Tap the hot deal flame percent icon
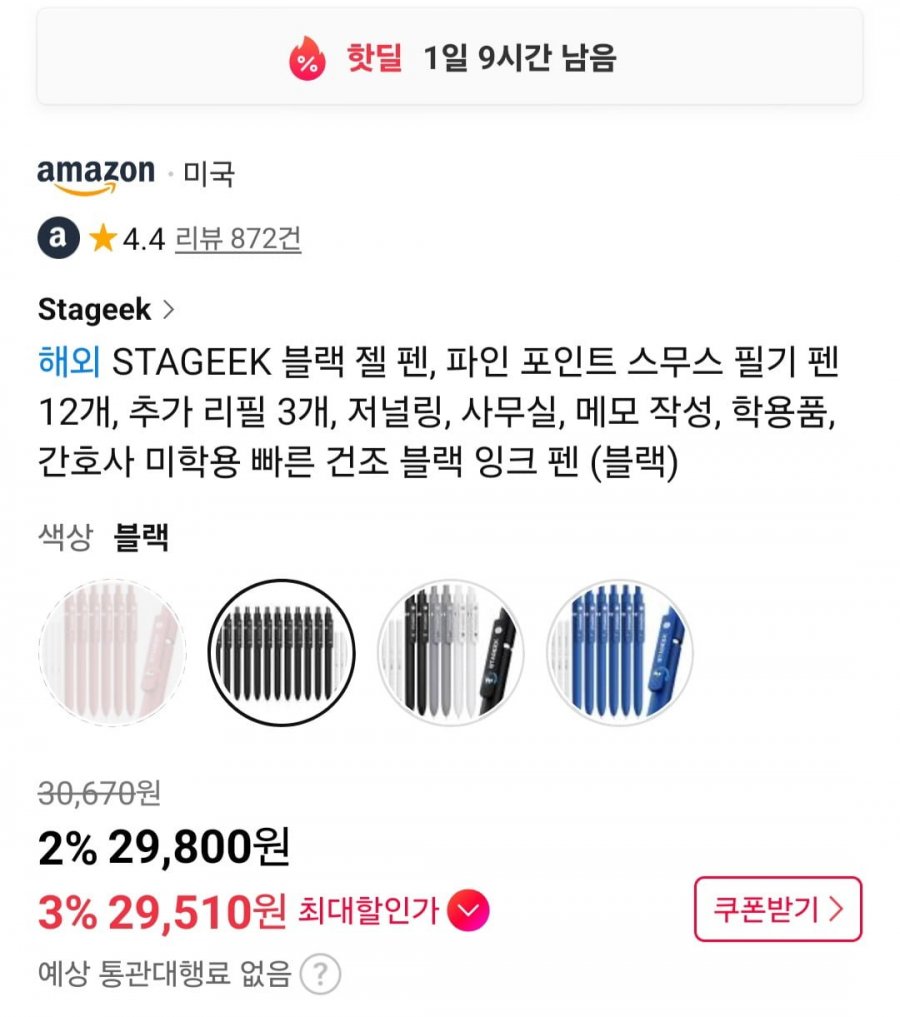The height and width of the screenshot is (1017, 900). pyautogui.click(x=307, y=58)
